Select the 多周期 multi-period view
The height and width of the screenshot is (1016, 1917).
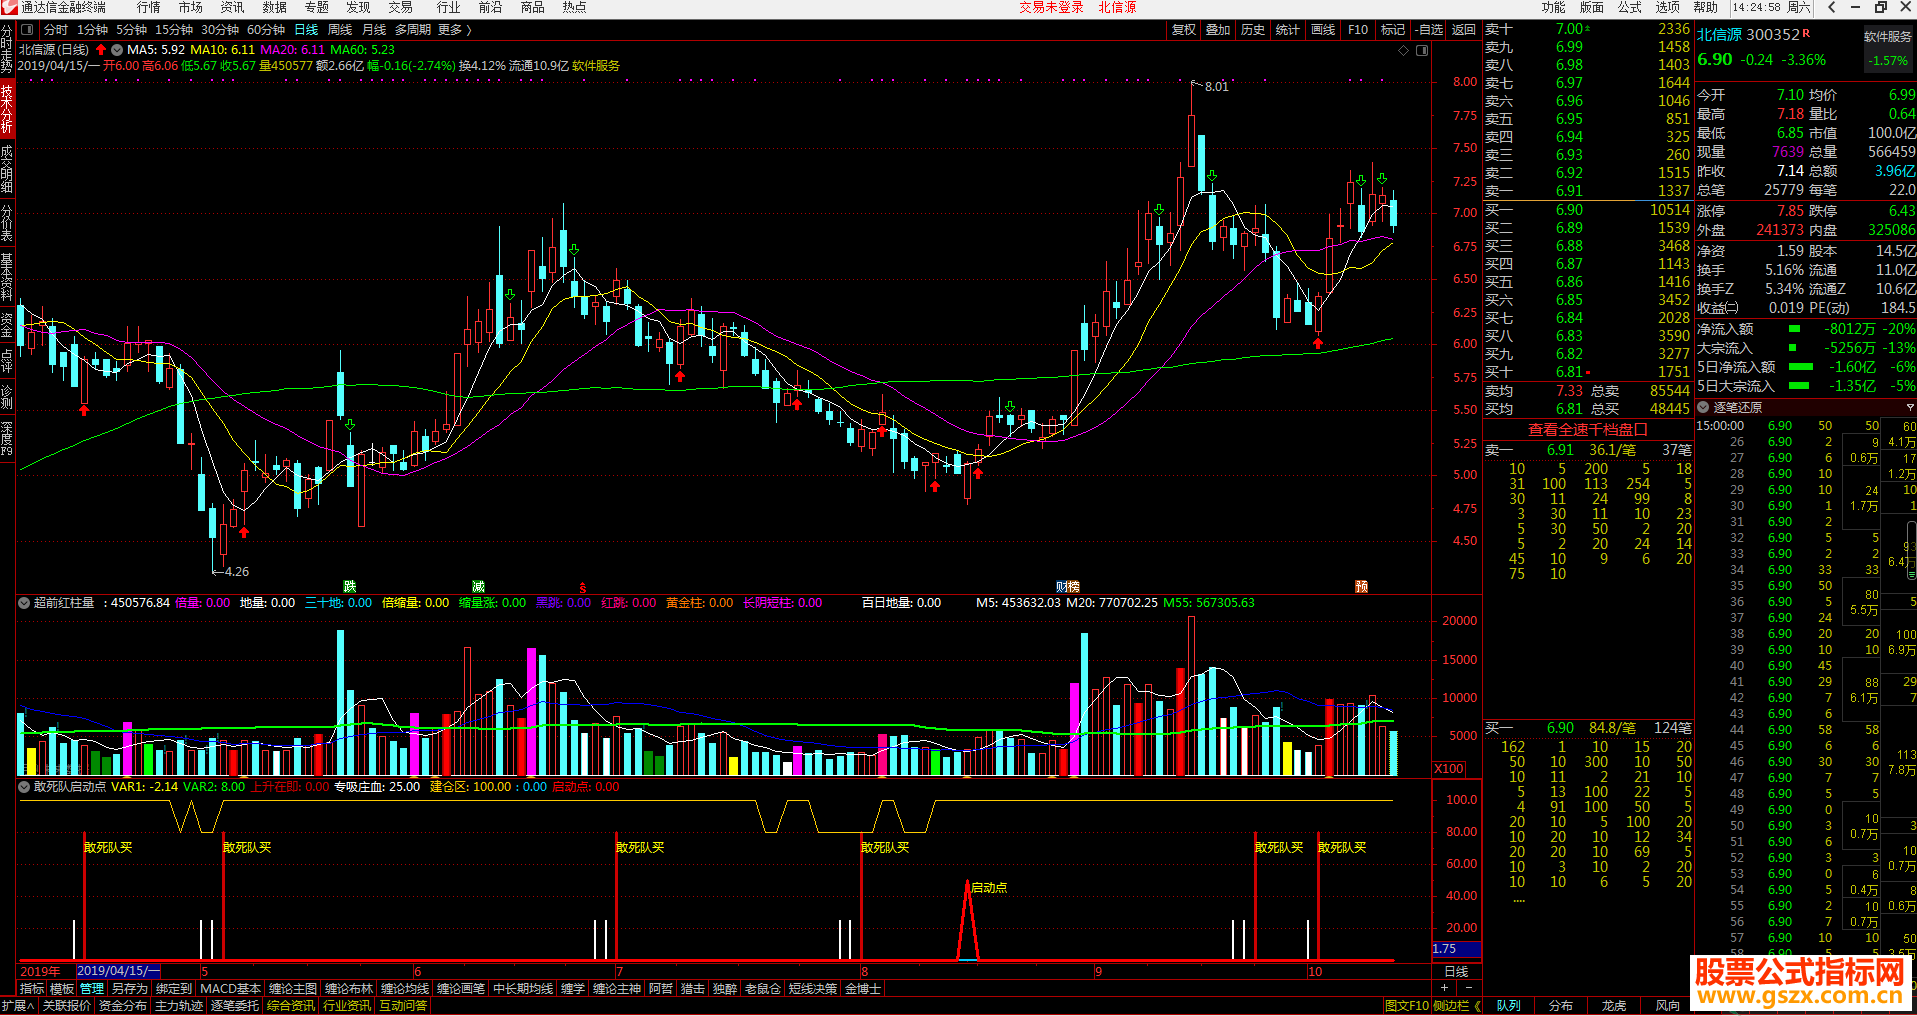[x=413, y=30]
